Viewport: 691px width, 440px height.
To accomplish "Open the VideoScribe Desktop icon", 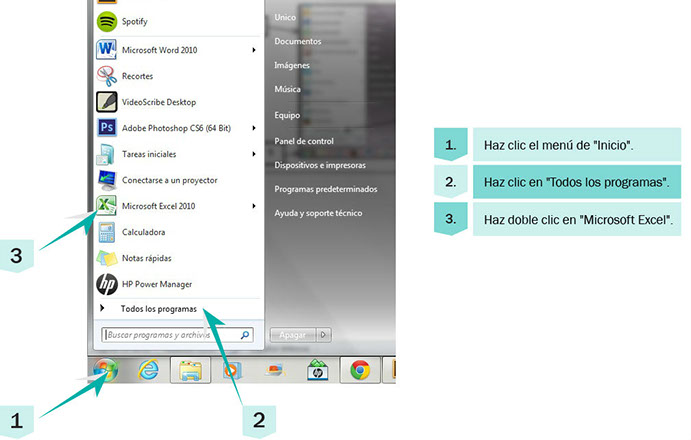I will [107, 102].
